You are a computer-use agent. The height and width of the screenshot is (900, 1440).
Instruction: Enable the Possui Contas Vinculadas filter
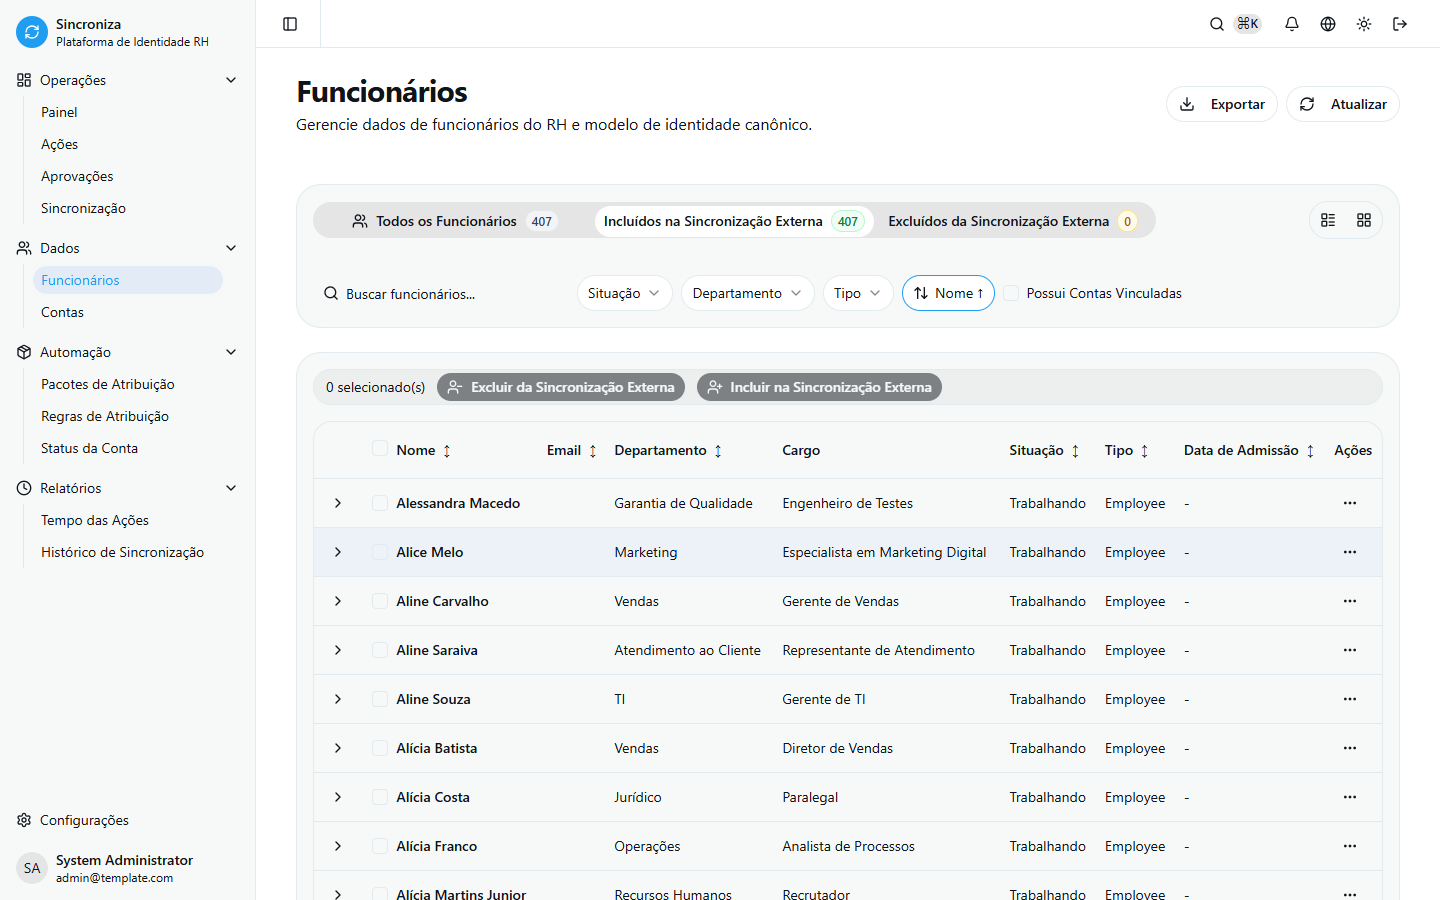click(x=1011, y=293)
